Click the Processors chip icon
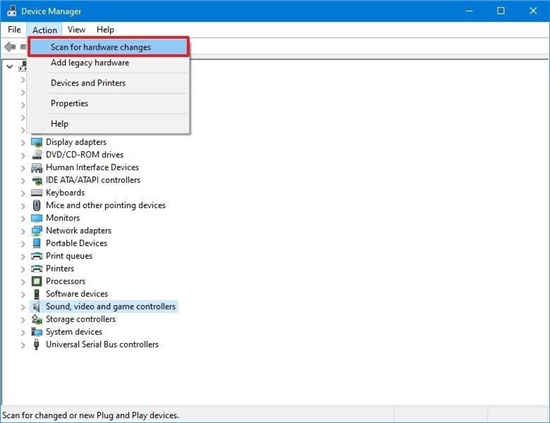This screenshot has width=550, height=423. (36, 281)
